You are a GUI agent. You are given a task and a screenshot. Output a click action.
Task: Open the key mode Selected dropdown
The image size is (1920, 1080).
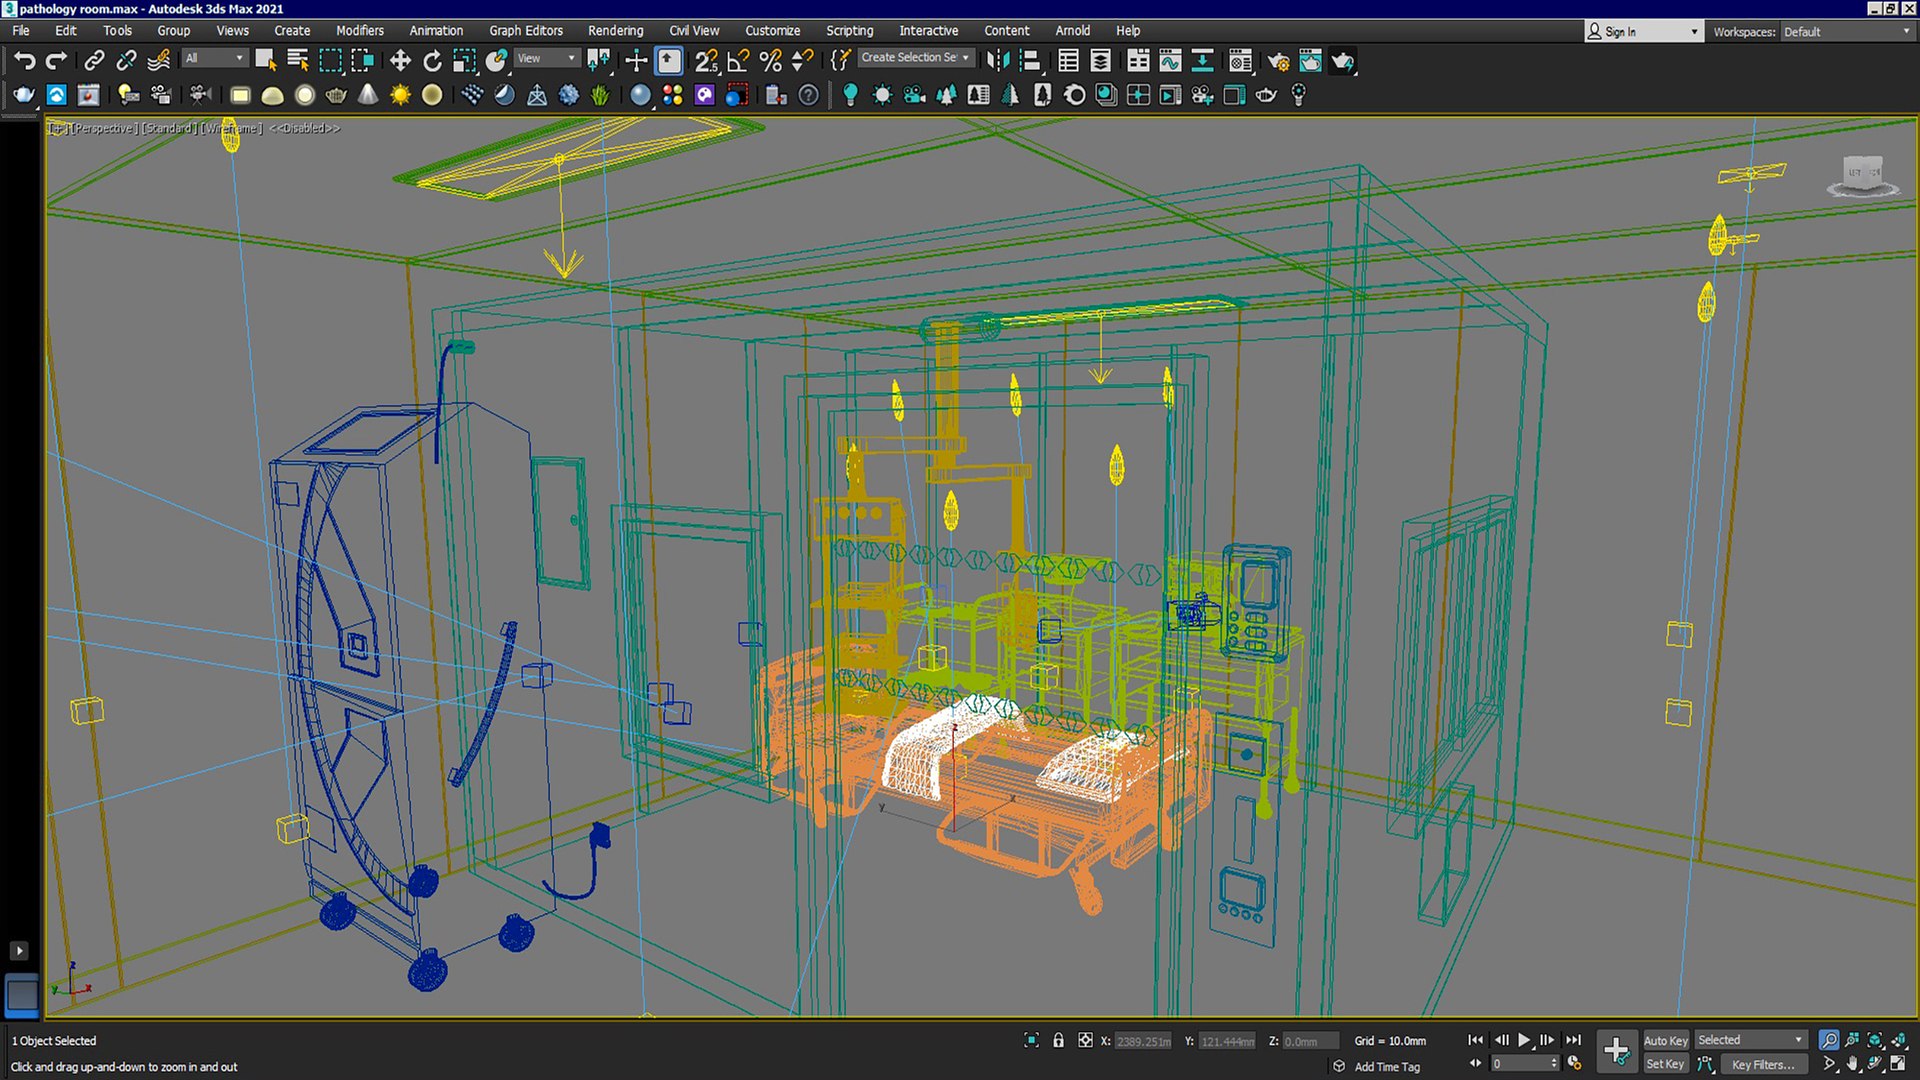click(1750, 1040)
